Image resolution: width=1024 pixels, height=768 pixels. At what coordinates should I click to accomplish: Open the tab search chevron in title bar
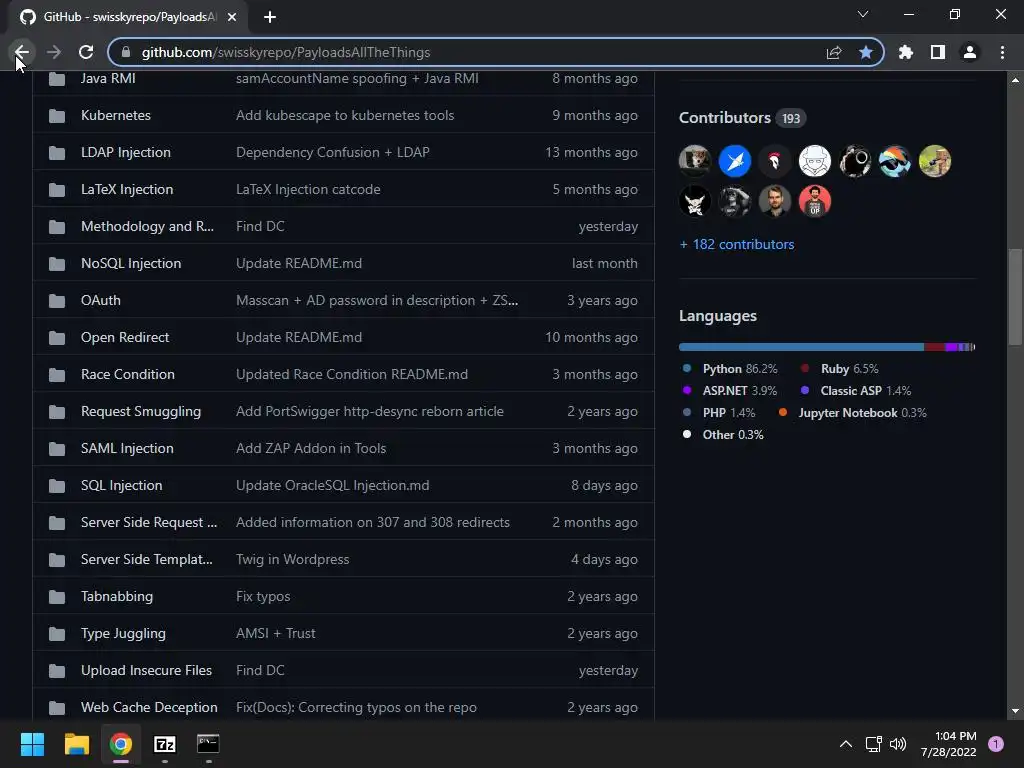[863, 14]
